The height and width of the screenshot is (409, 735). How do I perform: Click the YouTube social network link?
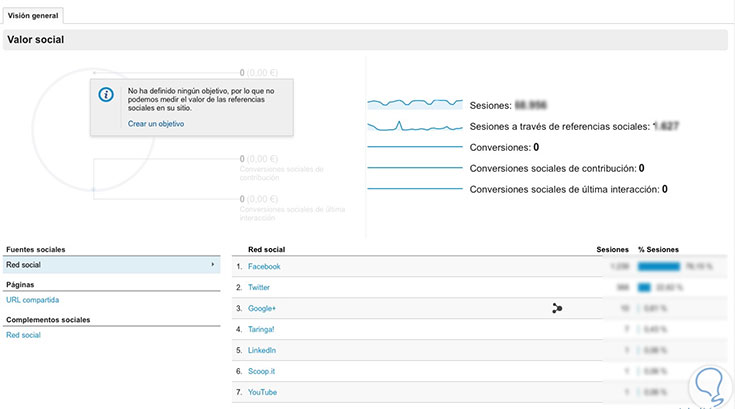[x=263, y=392]
